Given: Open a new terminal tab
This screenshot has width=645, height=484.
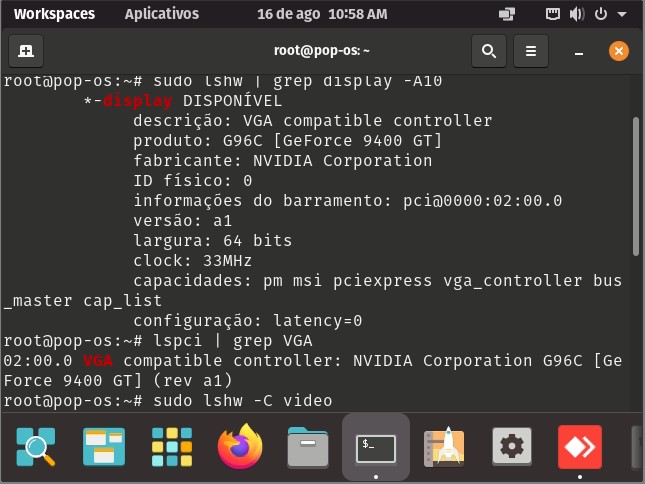Looking at the screenshot, I should (26, 51).
